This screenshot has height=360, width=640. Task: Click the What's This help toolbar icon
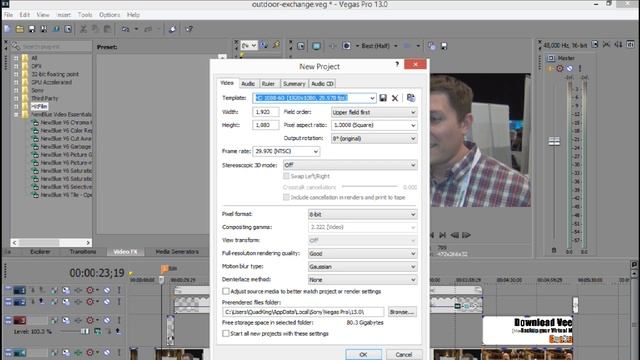pos(189,29)
